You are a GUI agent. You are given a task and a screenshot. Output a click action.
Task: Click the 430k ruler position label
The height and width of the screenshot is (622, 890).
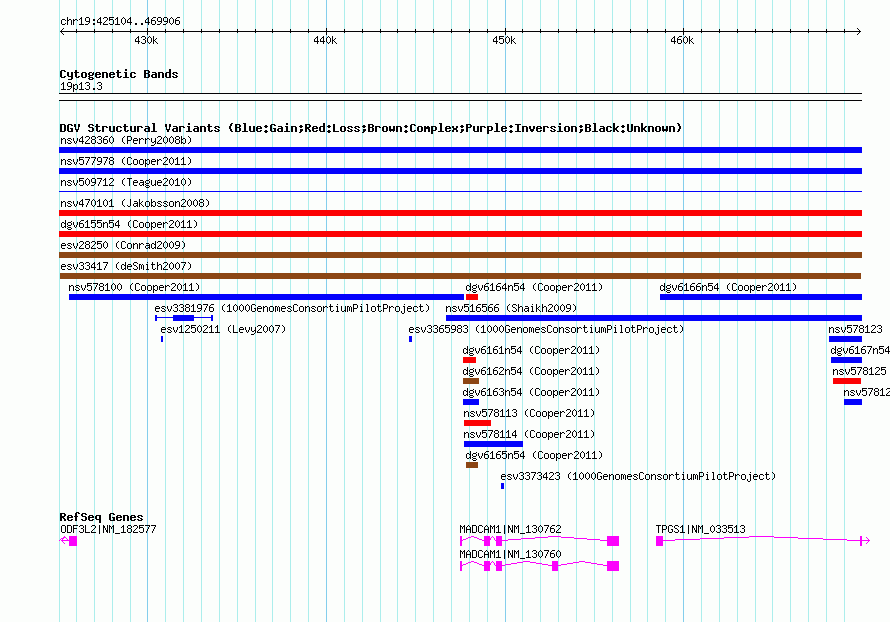coord(146,40)
